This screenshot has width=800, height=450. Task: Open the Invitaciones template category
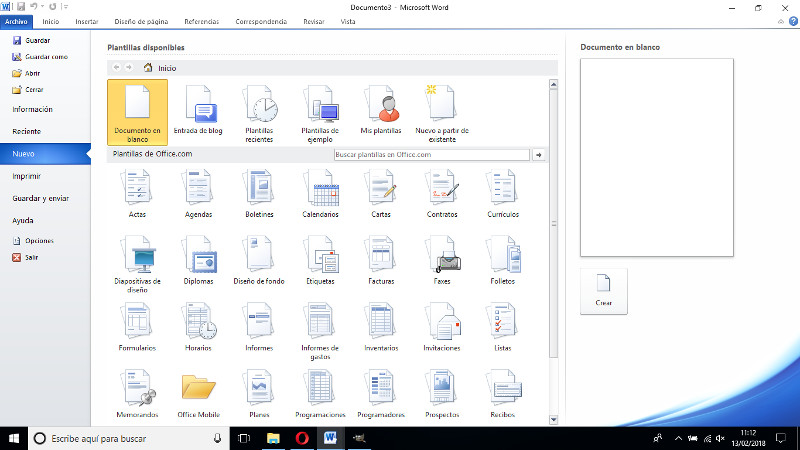point(442,328)
